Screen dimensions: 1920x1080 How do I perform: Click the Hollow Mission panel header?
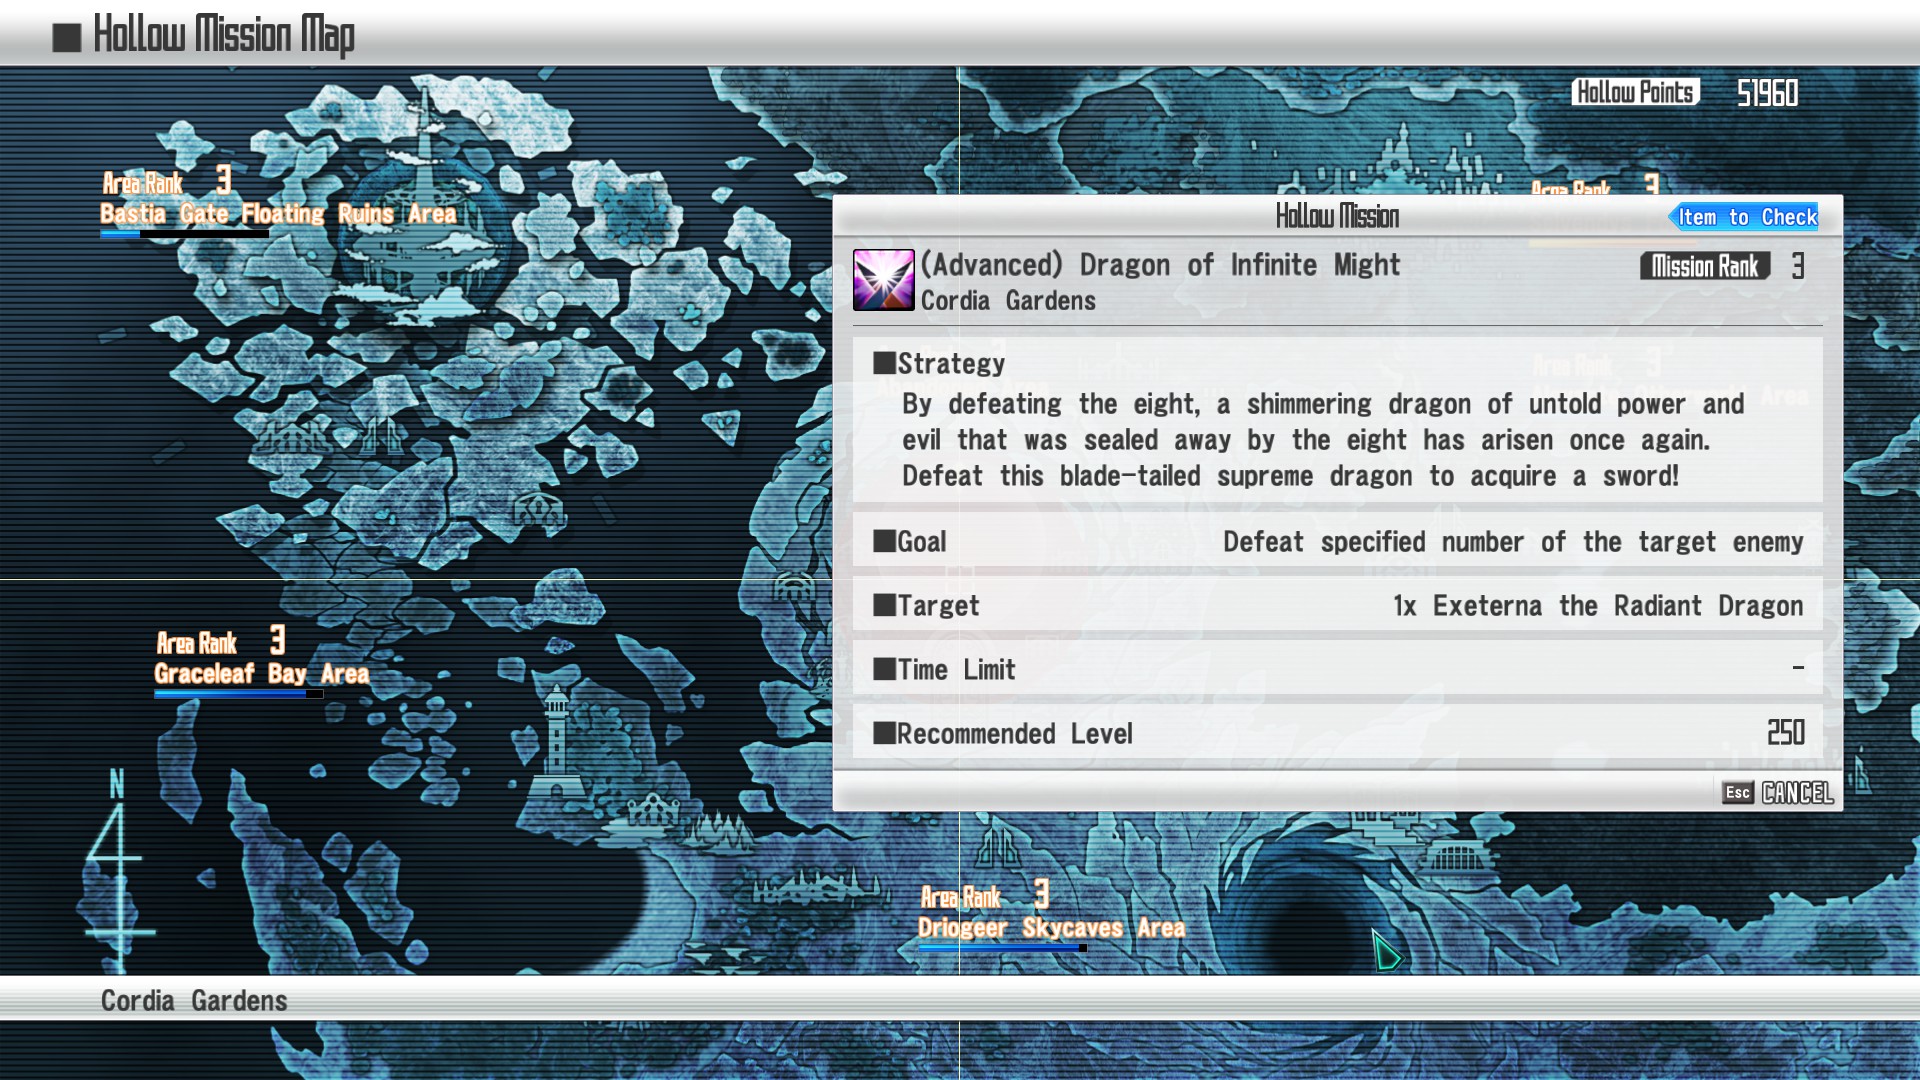coord(1336,216)
